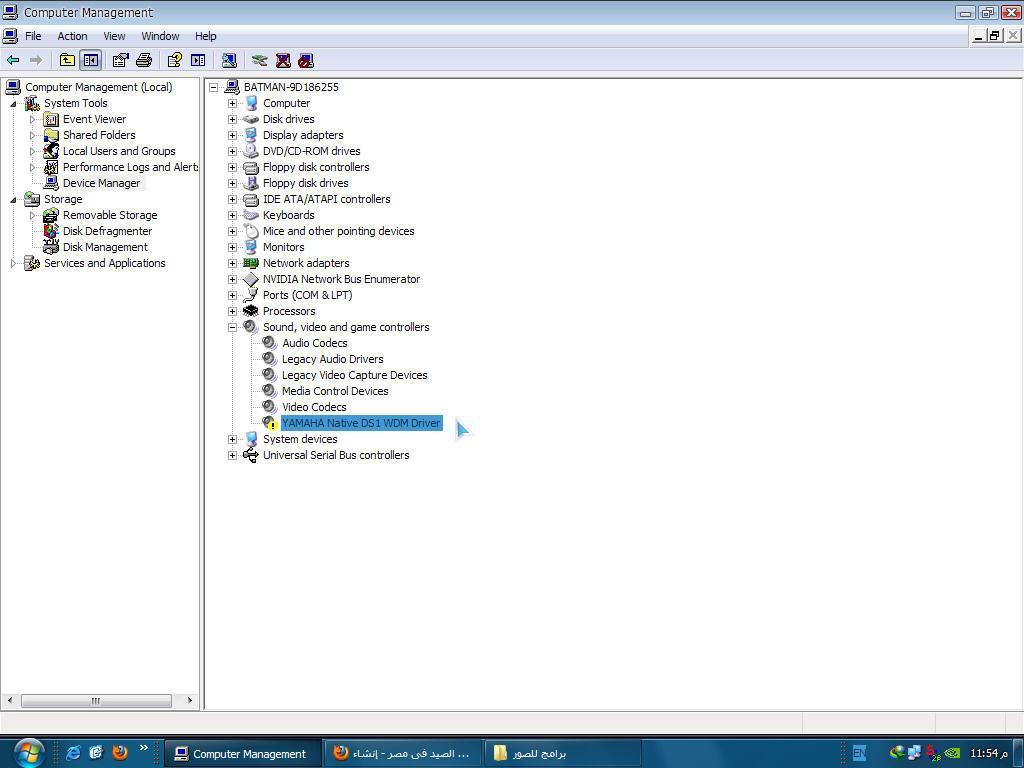Select Disk Management in left tree
This screenshot has height=768, width=1024.
(x=105, y=247)
